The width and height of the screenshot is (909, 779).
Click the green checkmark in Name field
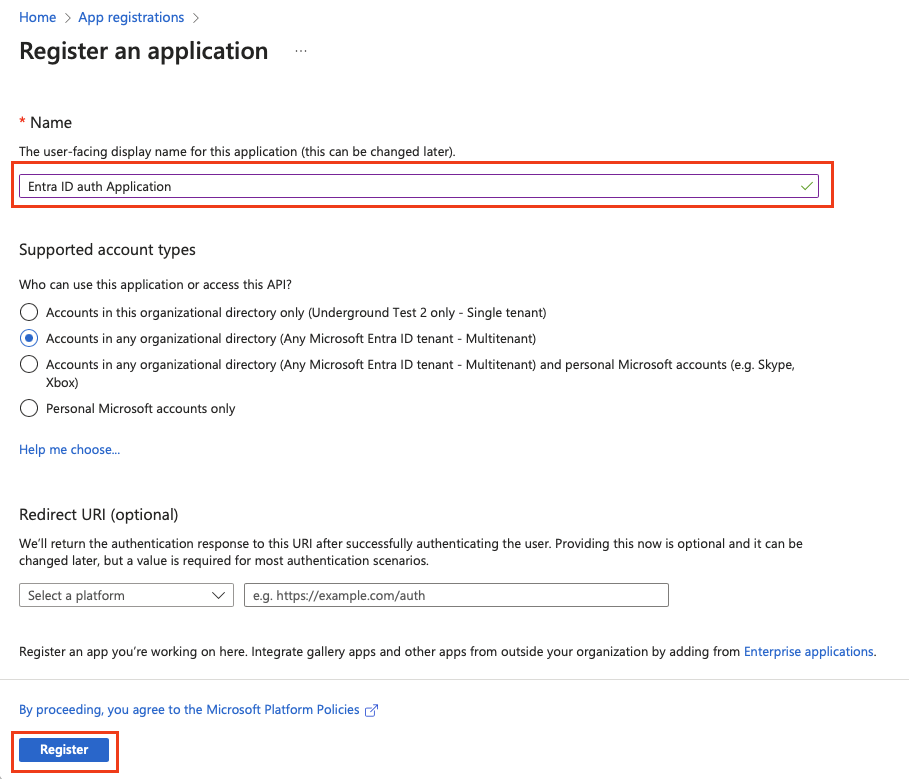807,186
